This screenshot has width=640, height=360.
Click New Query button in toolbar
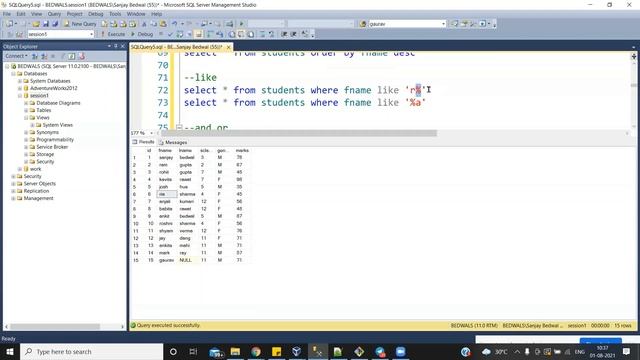(80, 24)
